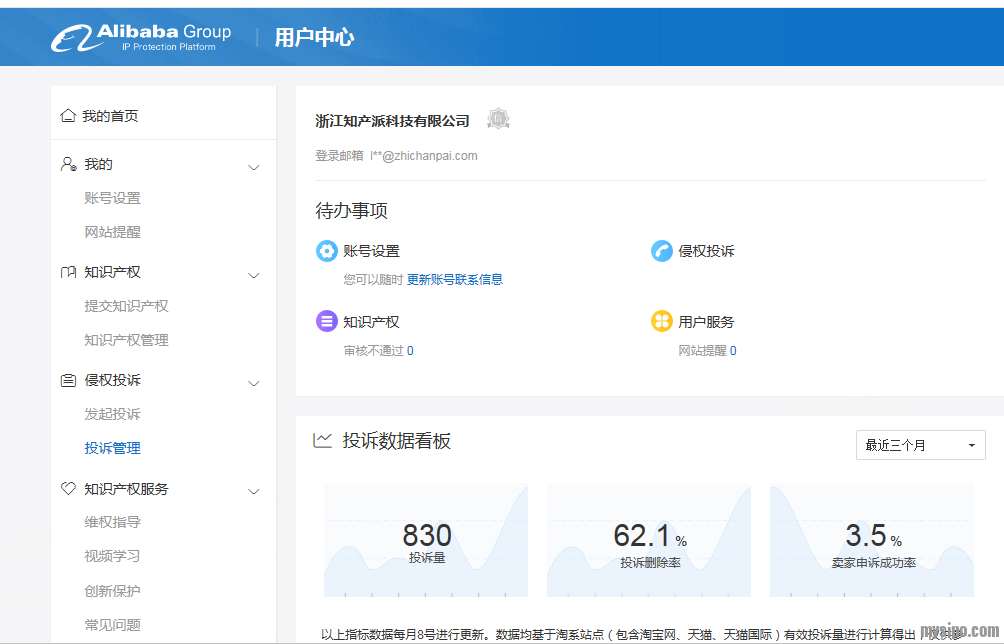Click the chart icon beside 投诉数据看板

(x=323, y=440)
